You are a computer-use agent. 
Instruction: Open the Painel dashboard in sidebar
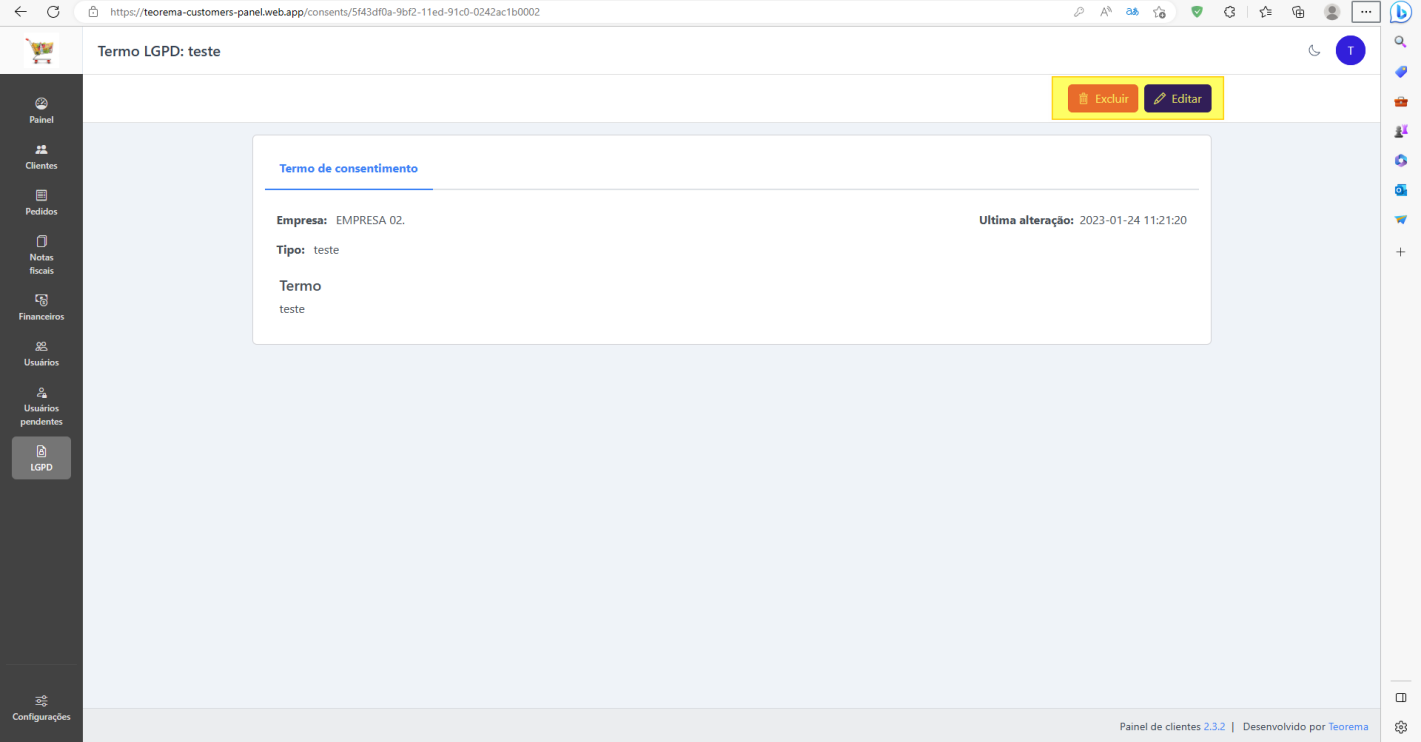pyautogui.click(x=41, y=110)
